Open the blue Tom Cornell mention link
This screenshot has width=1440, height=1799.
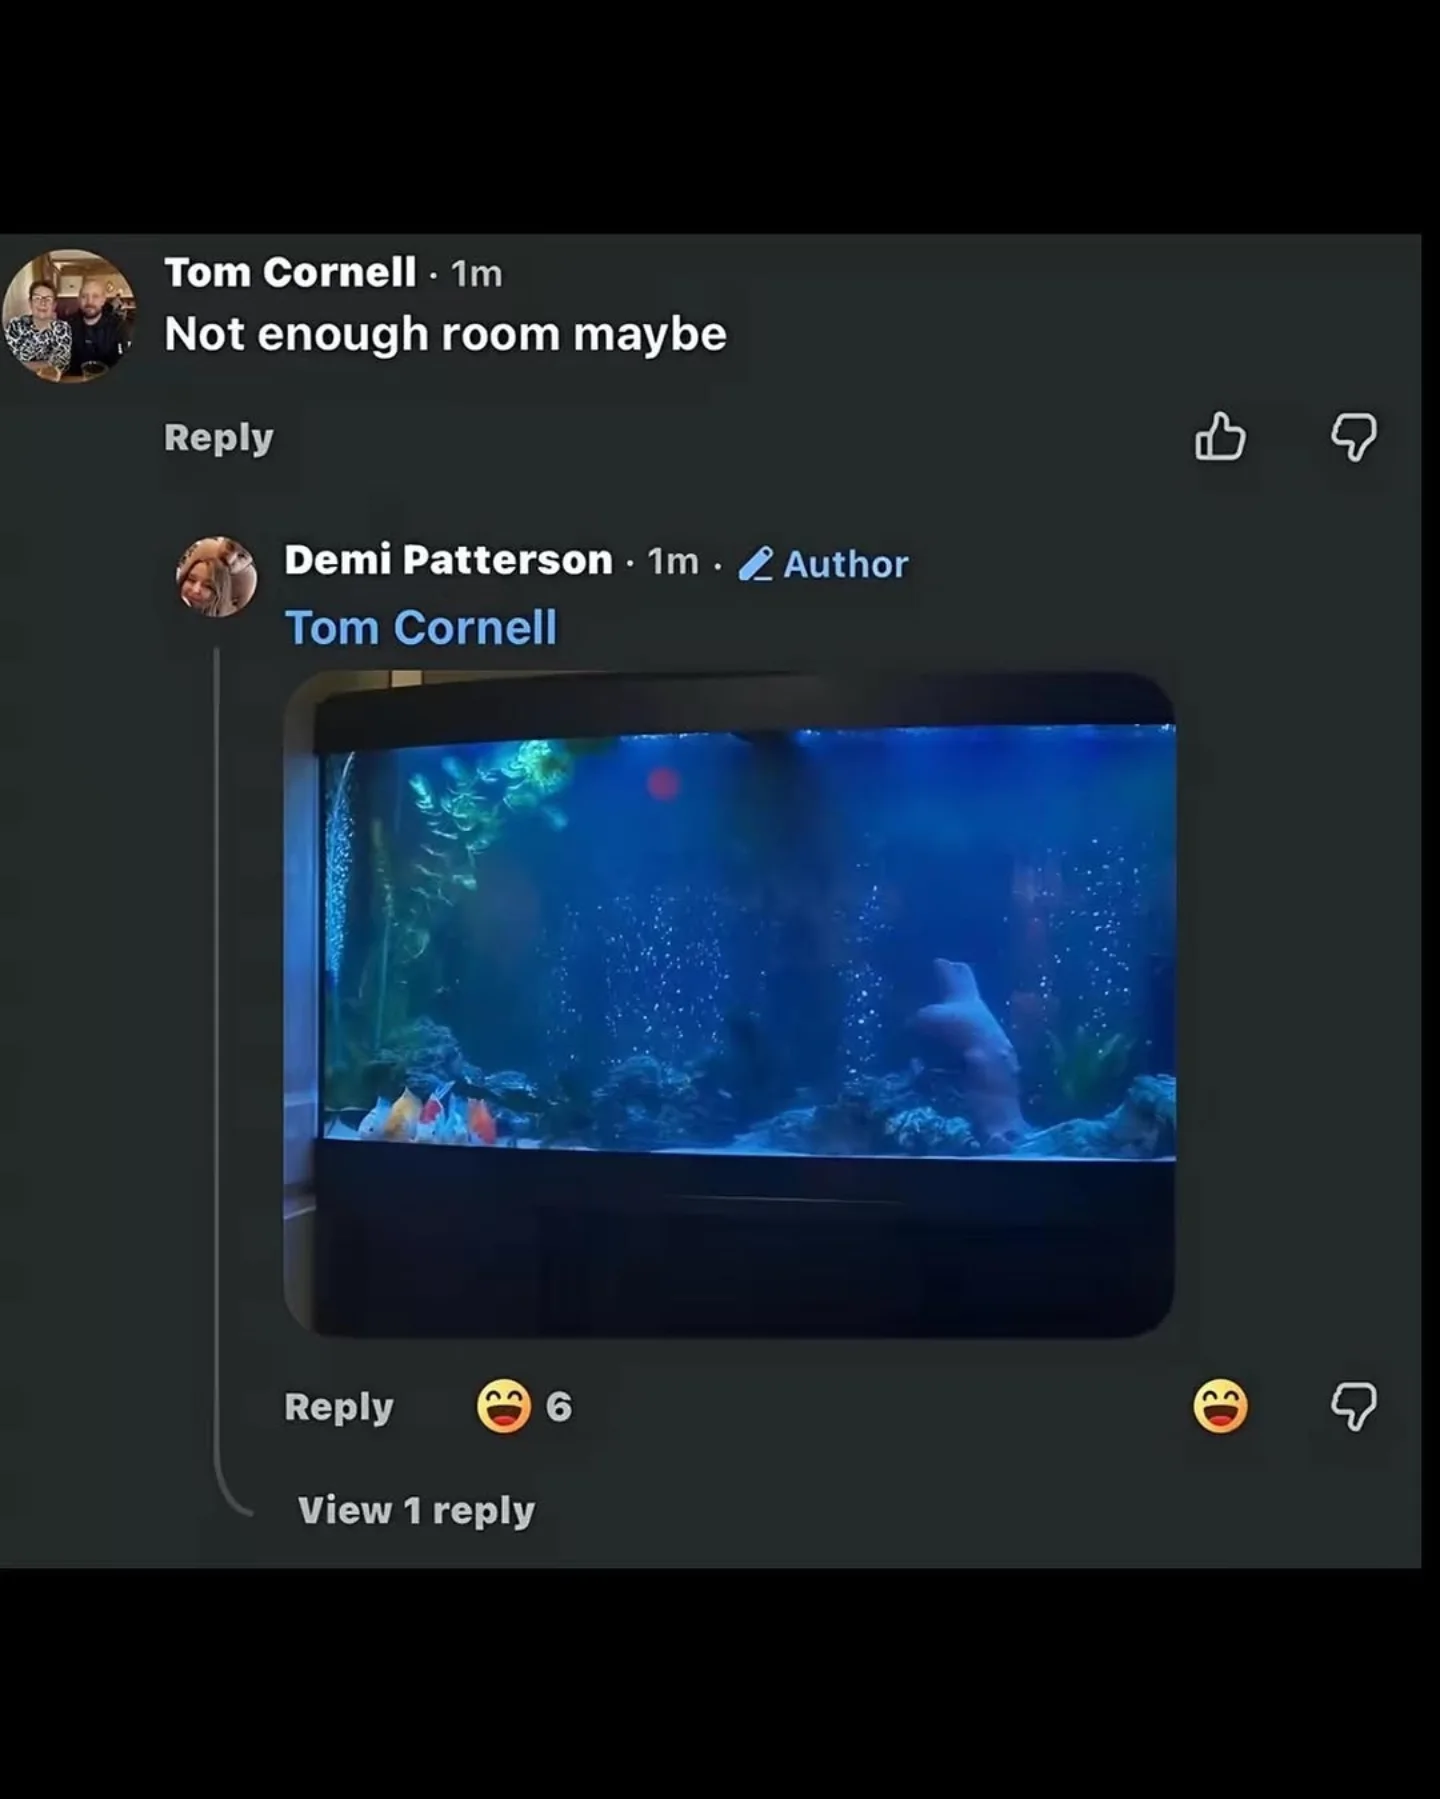click(x=421, y=628)
